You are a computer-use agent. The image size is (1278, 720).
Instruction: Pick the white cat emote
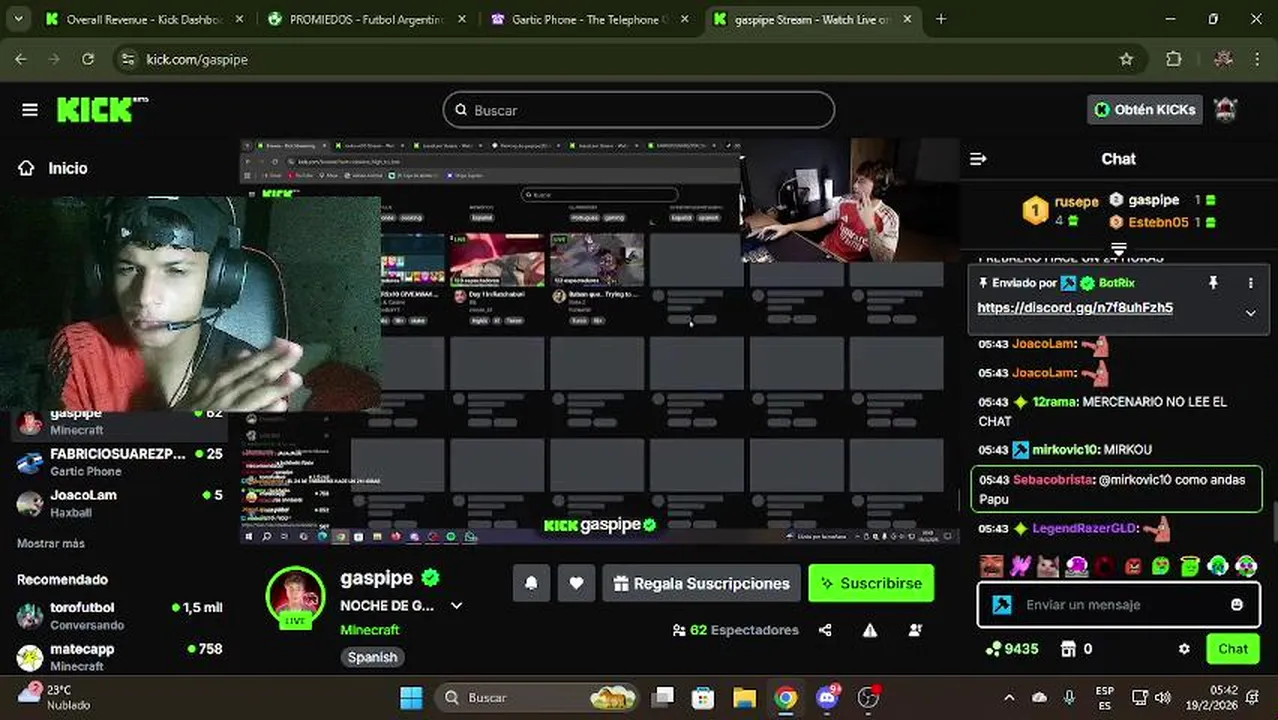pos(1048,566)
